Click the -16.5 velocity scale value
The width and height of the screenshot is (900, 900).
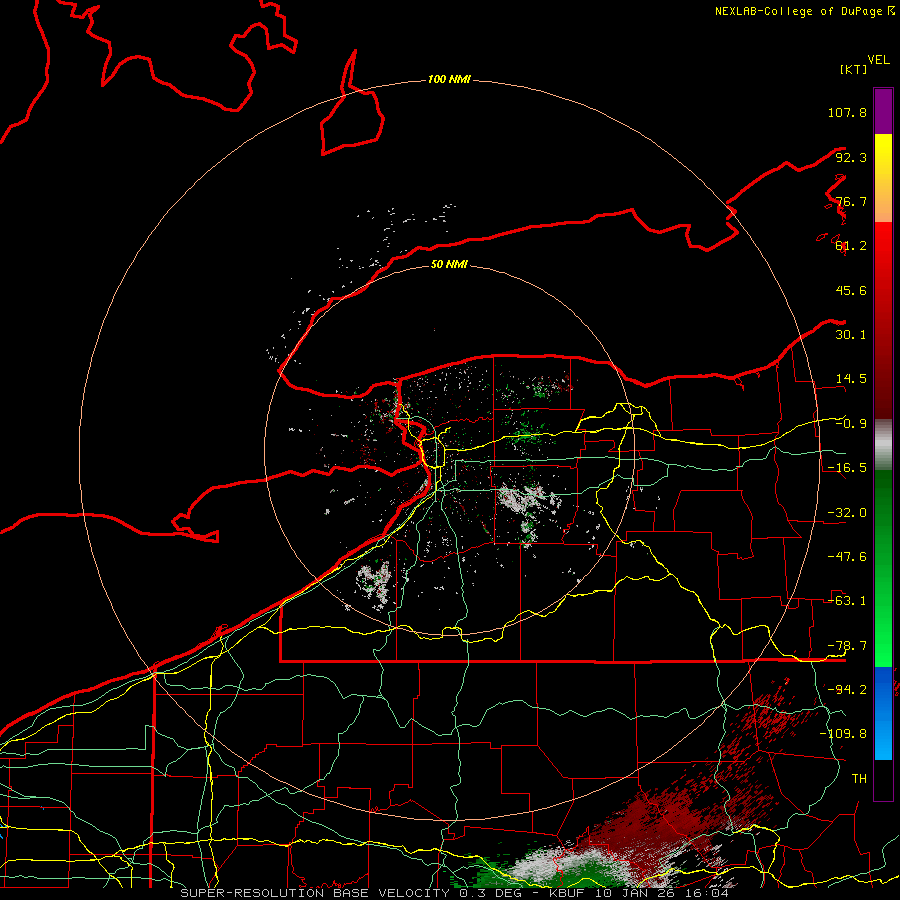point(847,468)
